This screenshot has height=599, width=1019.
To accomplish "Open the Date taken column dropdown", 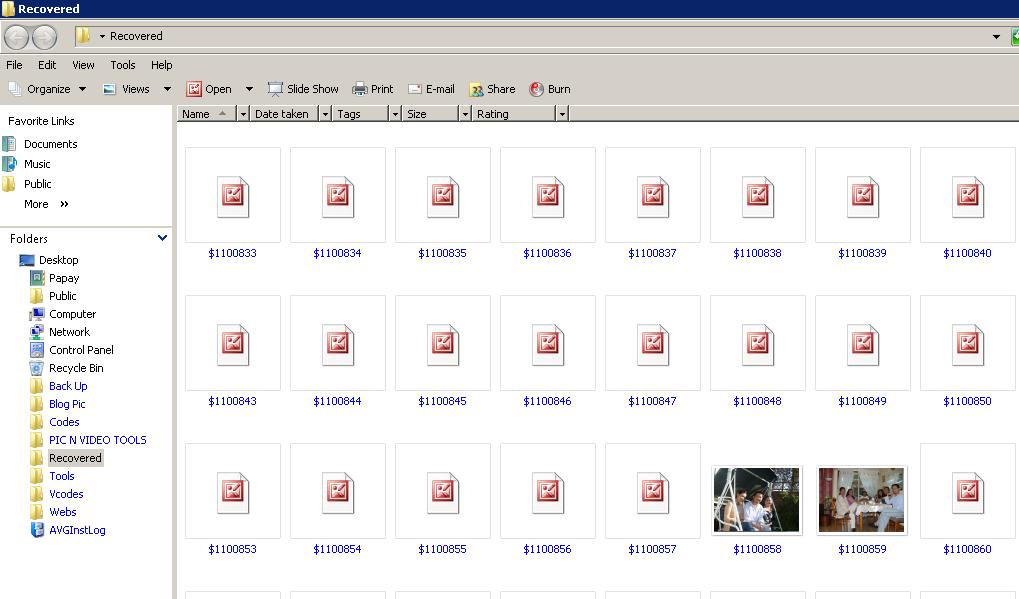I will (326, 114).
